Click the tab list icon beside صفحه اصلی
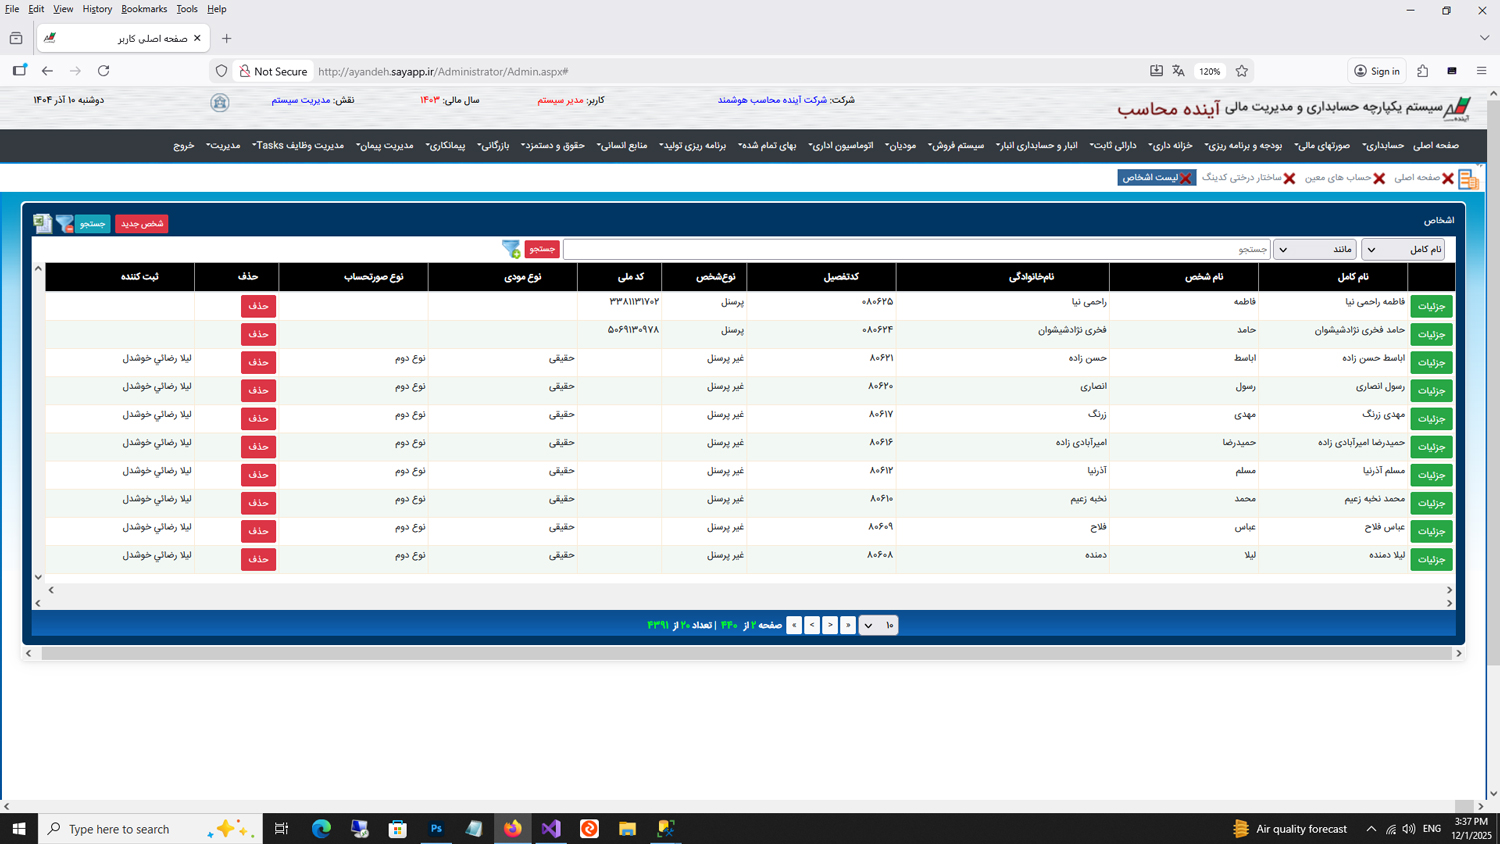 [x=1468, y=179]
